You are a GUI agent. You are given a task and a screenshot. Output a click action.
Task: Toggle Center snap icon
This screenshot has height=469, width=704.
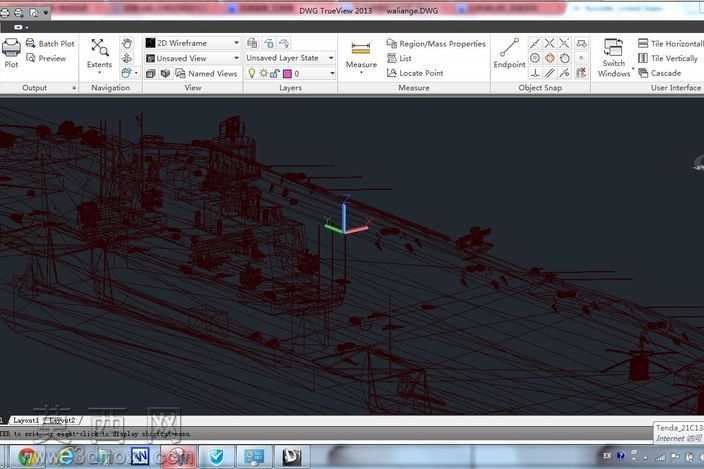pos(534,58)
